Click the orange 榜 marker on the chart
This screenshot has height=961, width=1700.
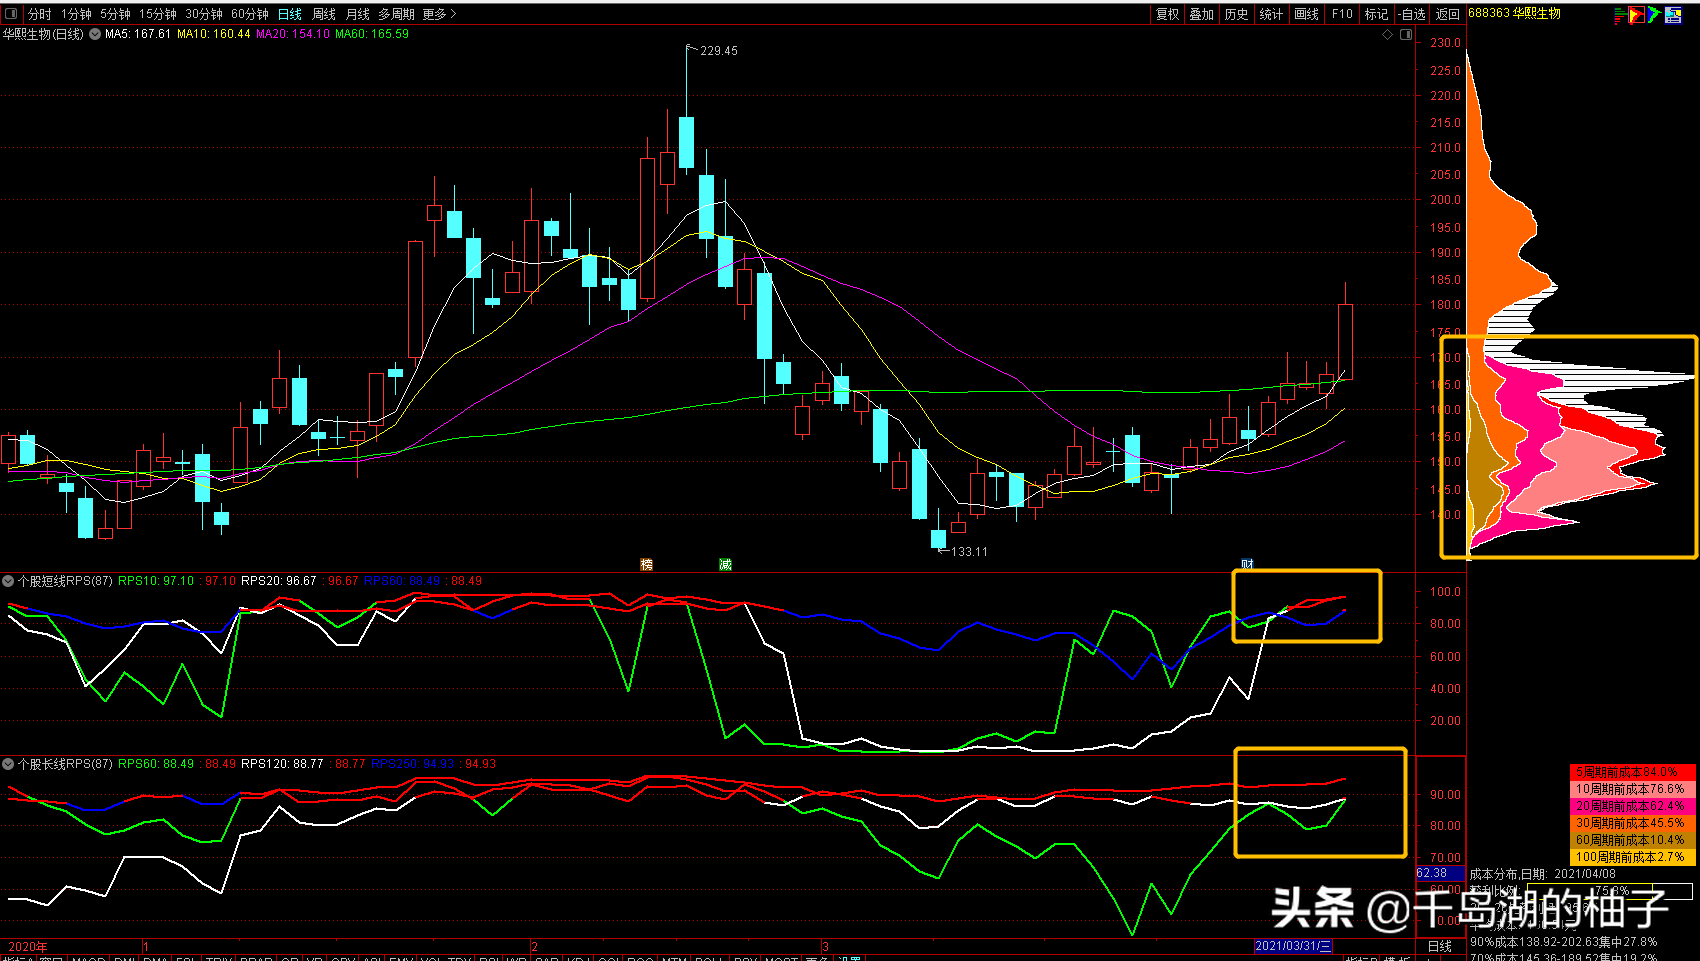click(646, 565)
